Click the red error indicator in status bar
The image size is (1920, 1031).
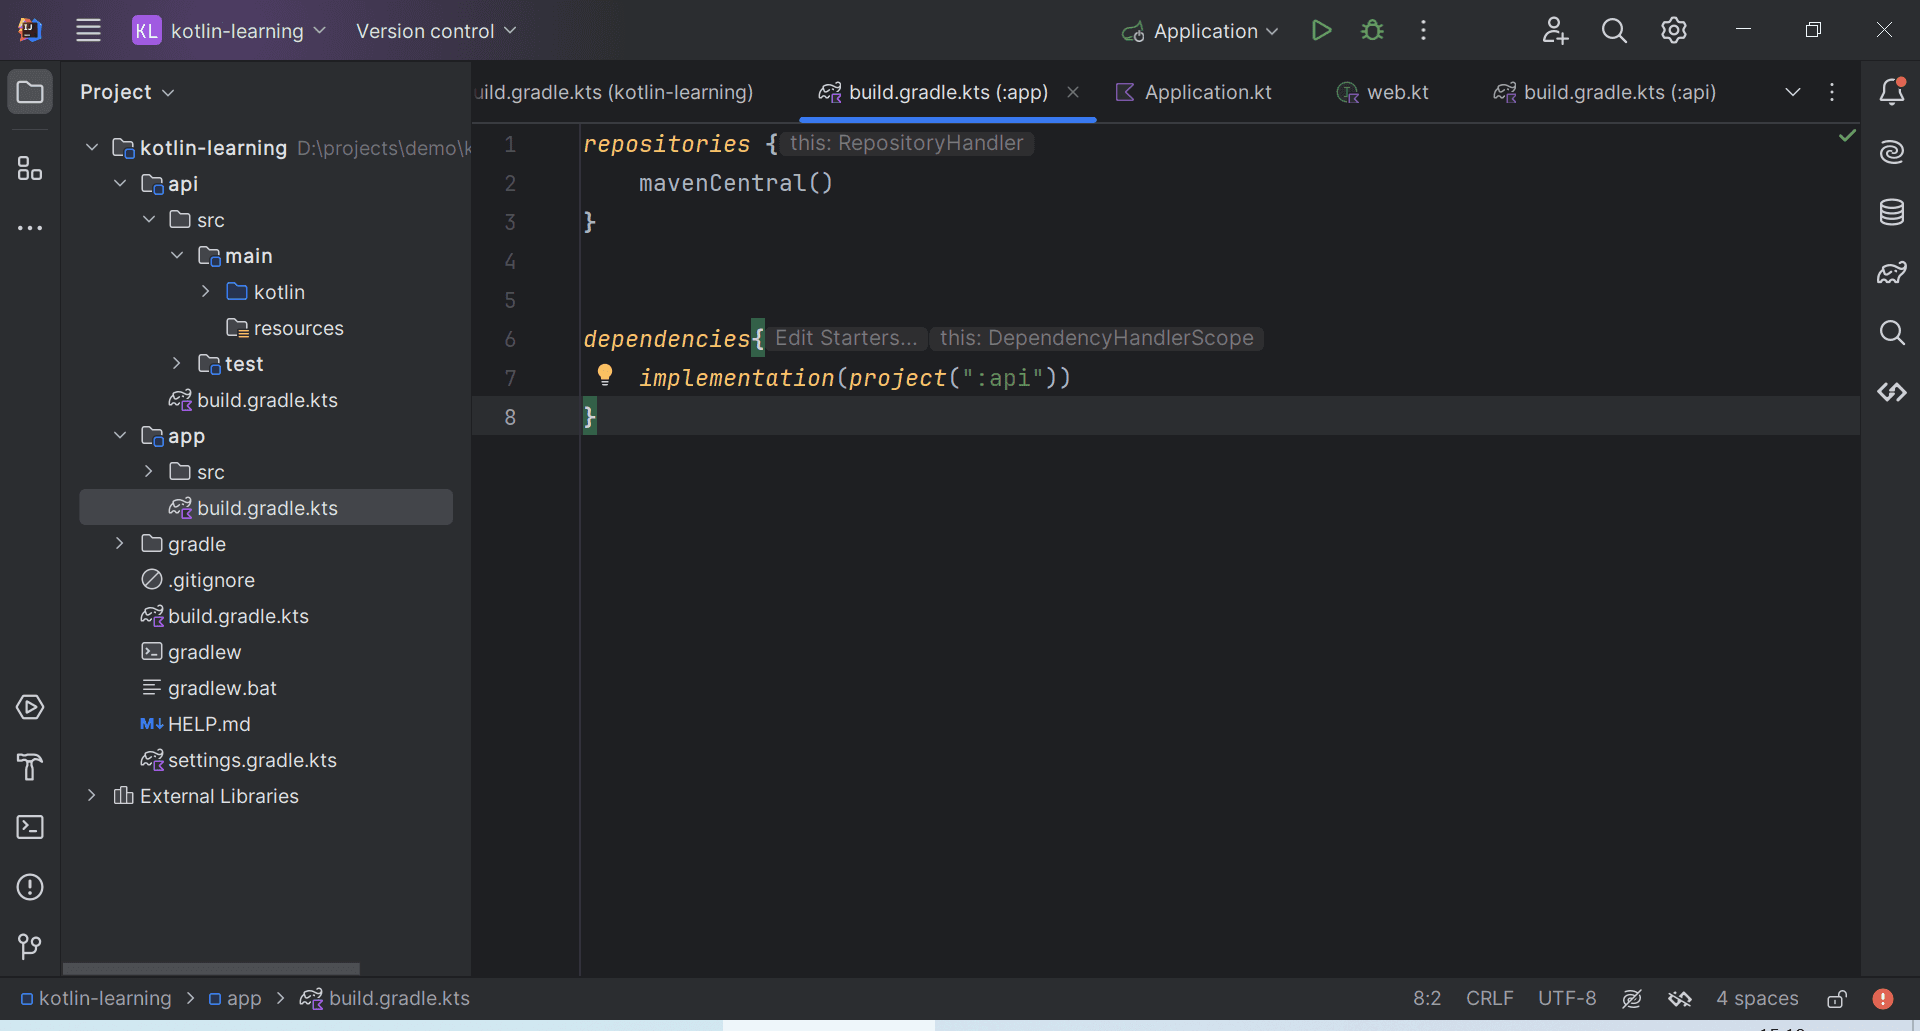pyautogui.click(x=1882, y=998)
